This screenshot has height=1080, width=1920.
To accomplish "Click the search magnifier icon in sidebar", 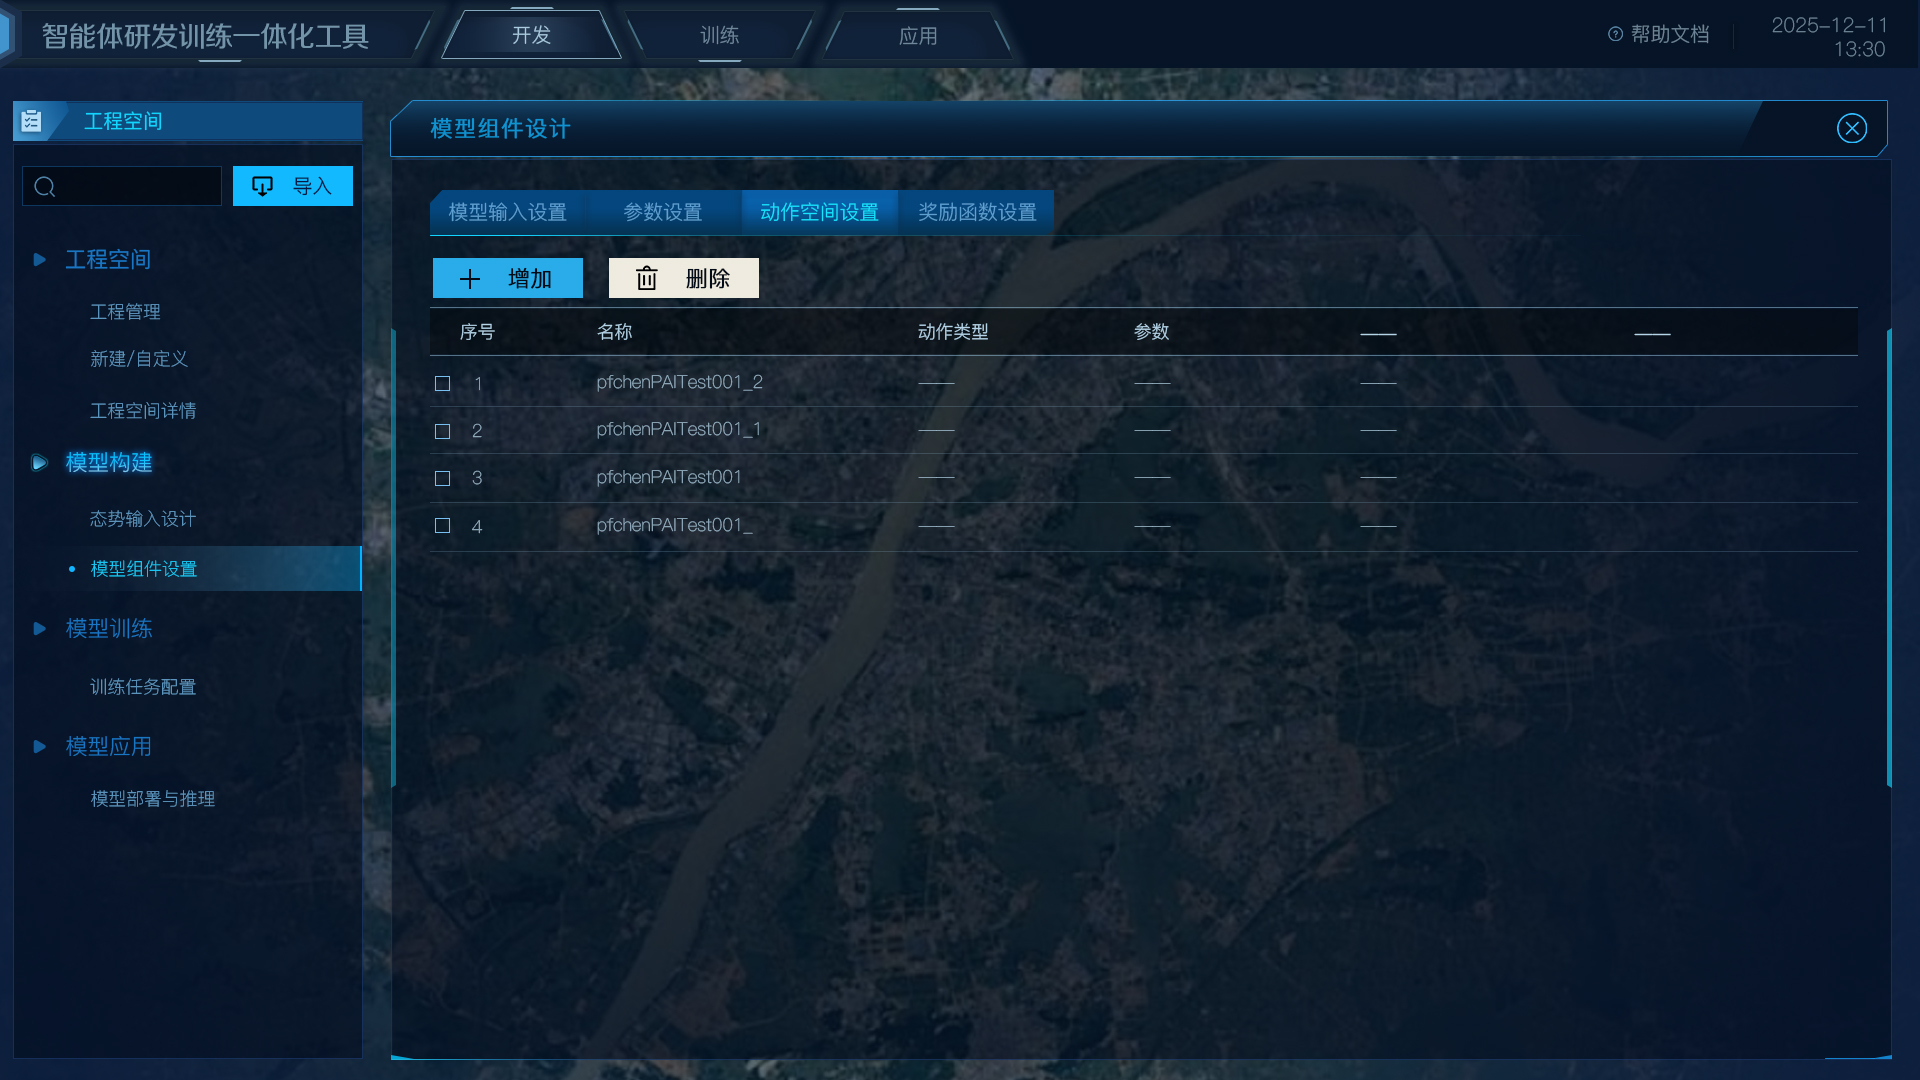I will pyautogui.click(x=44, y=187).
